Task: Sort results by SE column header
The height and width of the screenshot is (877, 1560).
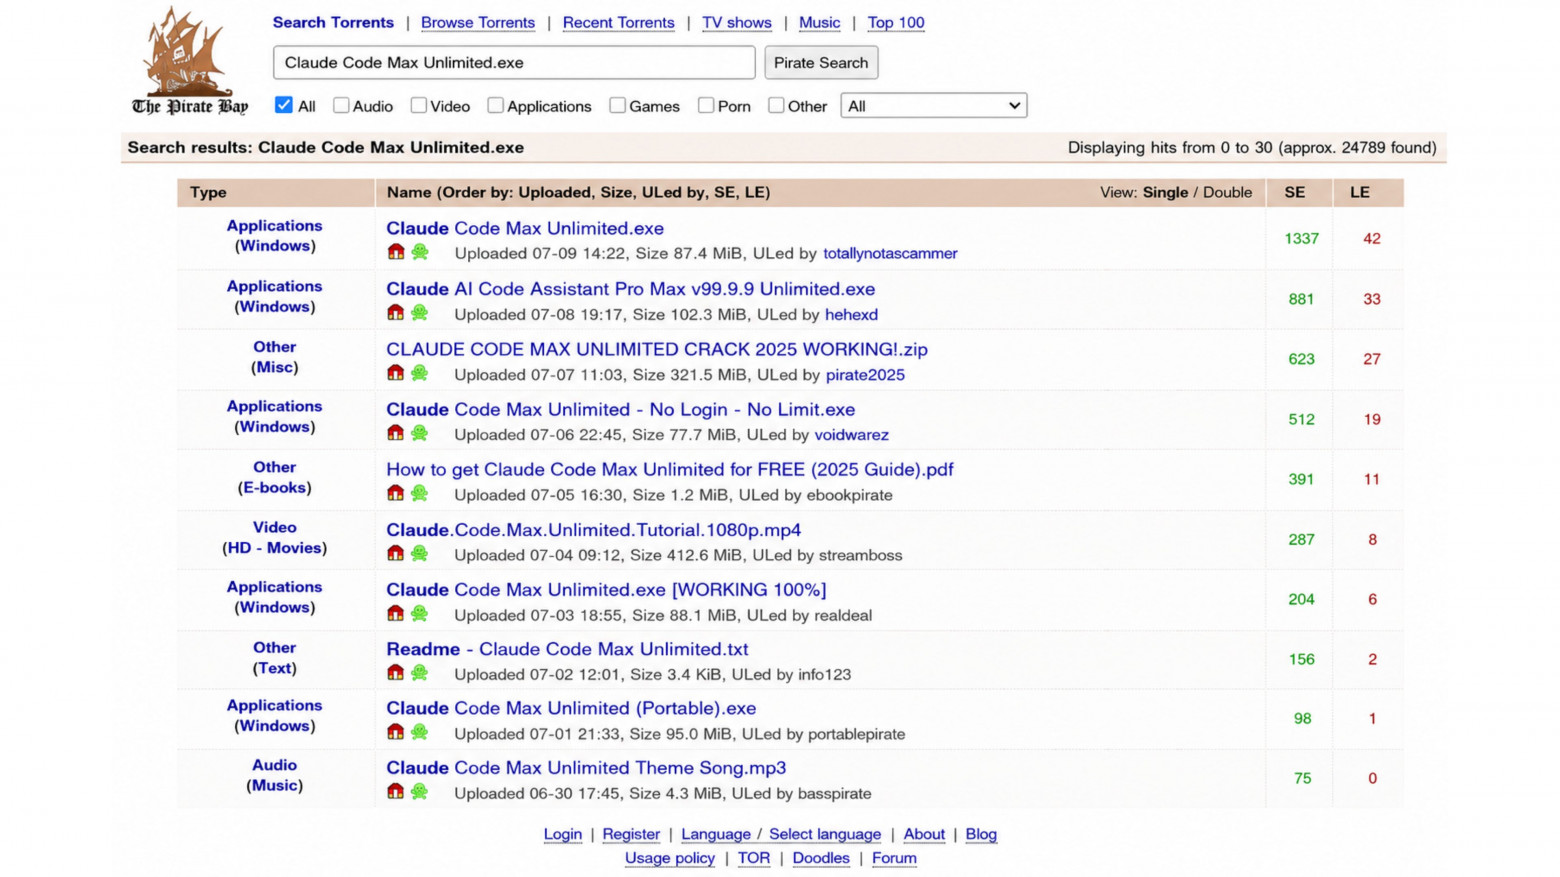Action: 1294,192
